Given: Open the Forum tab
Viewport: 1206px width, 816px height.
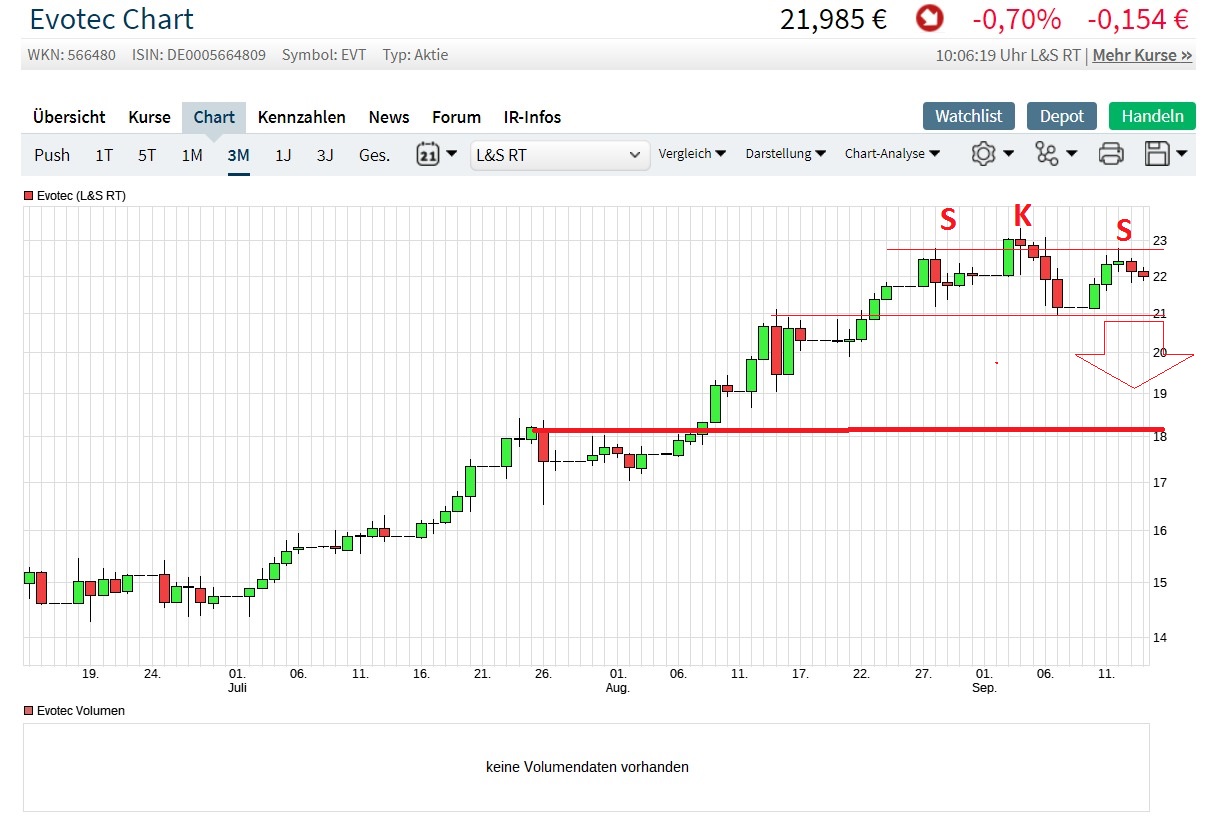Looking at the screenshot, I should tap(456, 117).
